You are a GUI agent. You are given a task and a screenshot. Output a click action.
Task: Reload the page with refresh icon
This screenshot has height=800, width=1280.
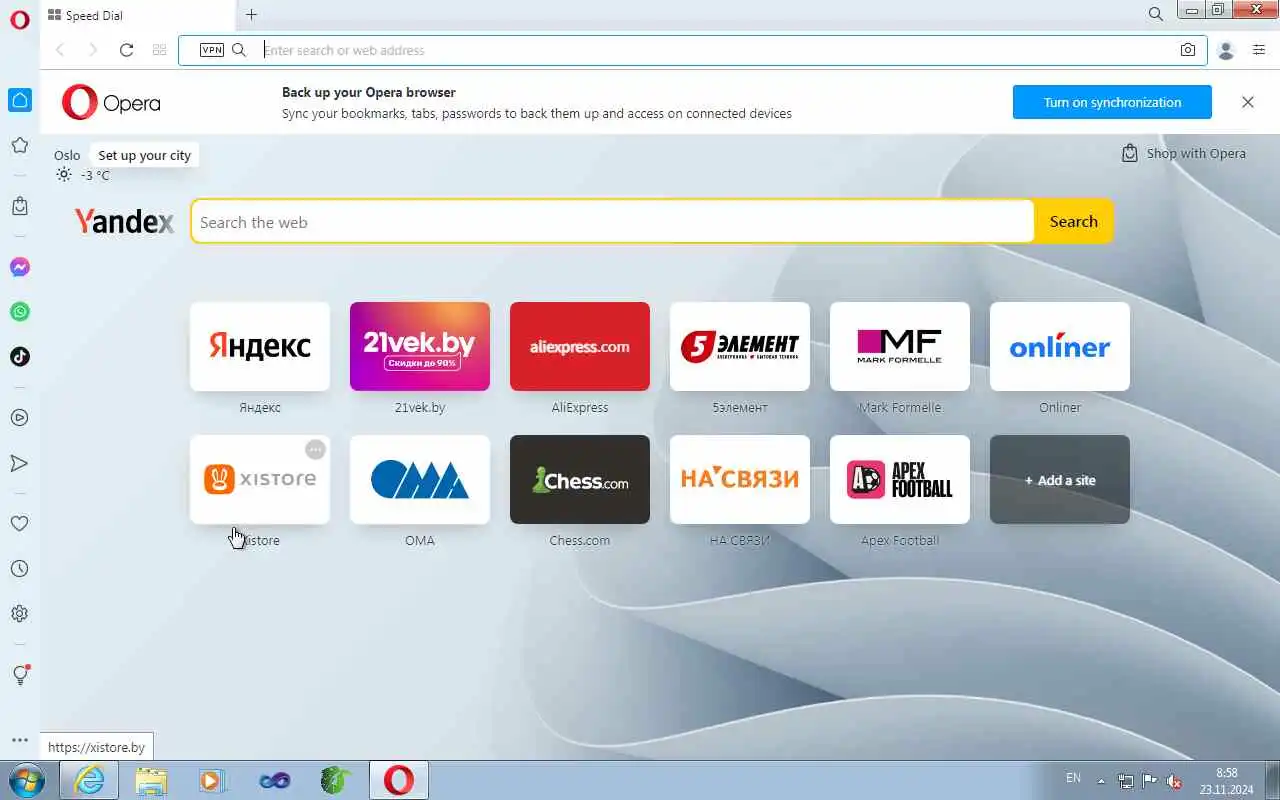(x=126, y=50)
